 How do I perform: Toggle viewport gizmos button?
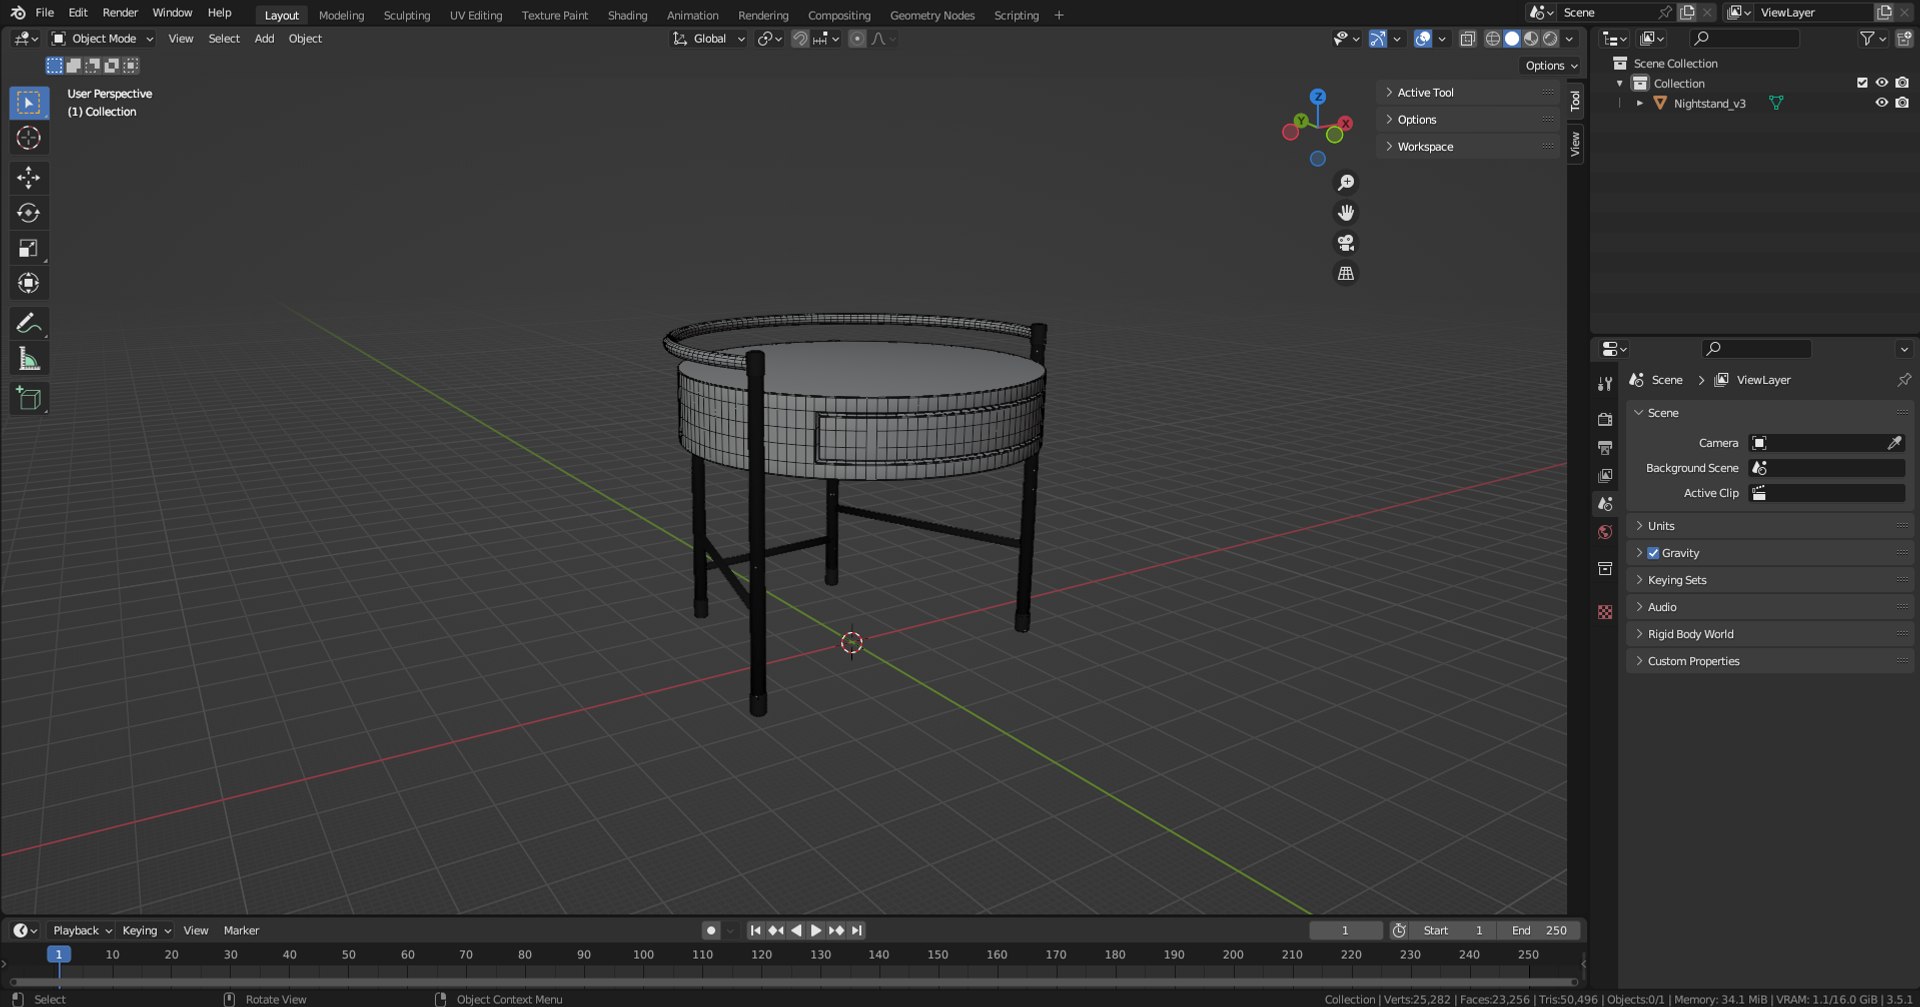tap(1377, 38)
